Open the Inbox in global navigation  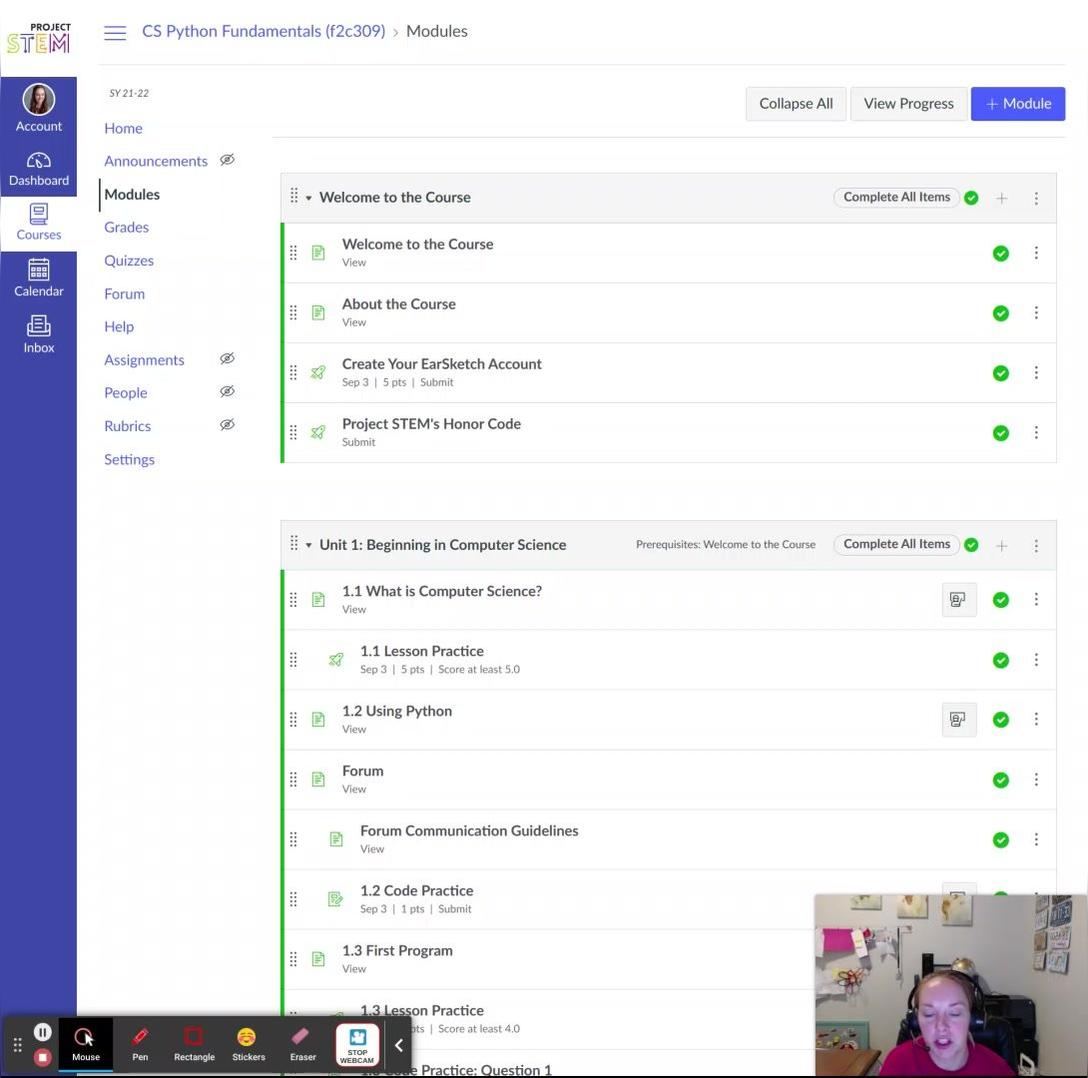39,334
